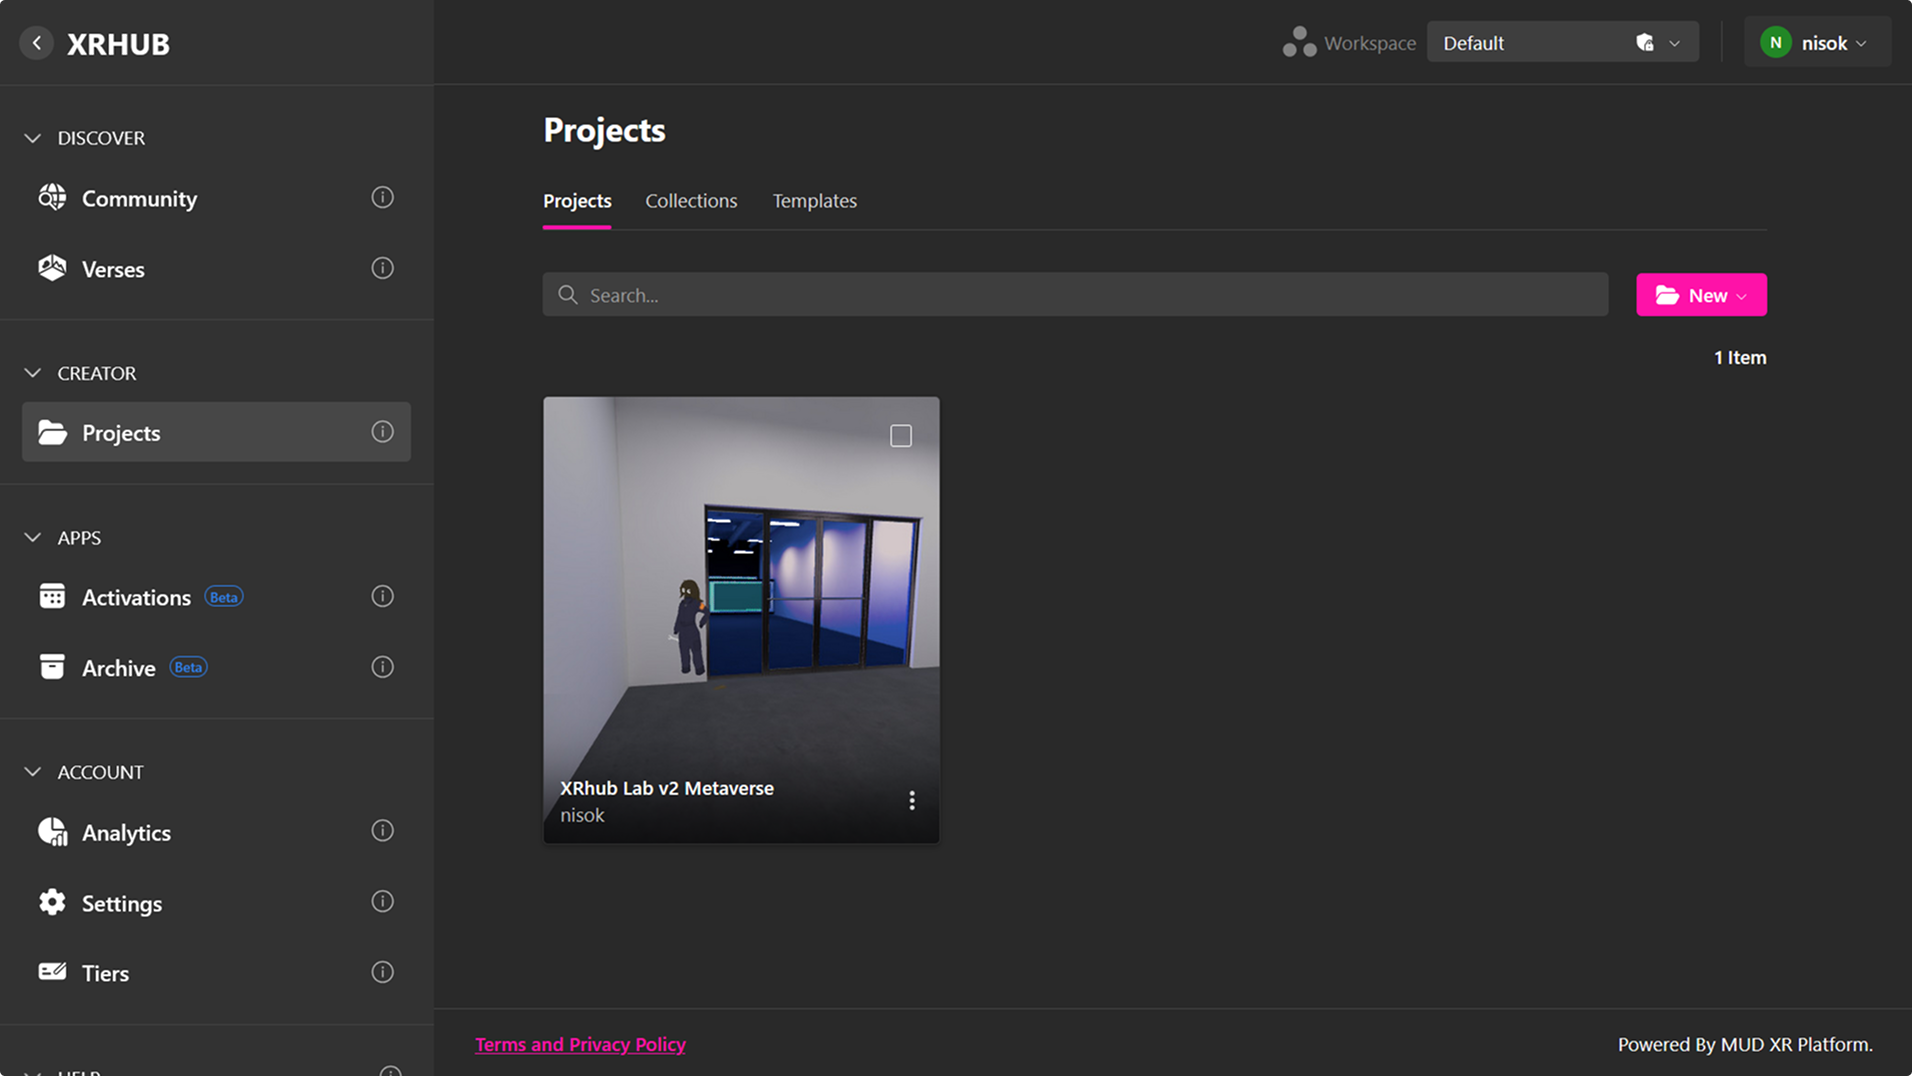
Task: Open the three-dot menu on the project card
Action: [x=911, y=800]
